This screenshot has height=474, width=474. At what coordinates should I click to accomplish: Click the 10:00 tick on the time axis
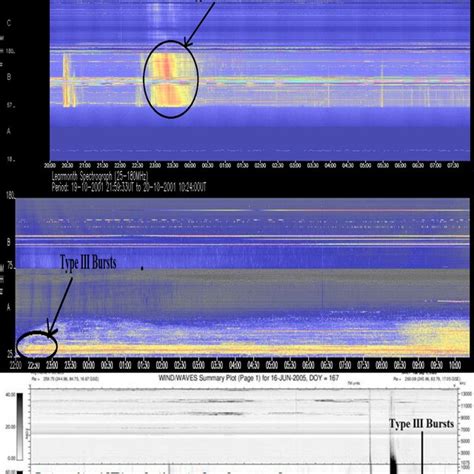(x=455, y=365)
